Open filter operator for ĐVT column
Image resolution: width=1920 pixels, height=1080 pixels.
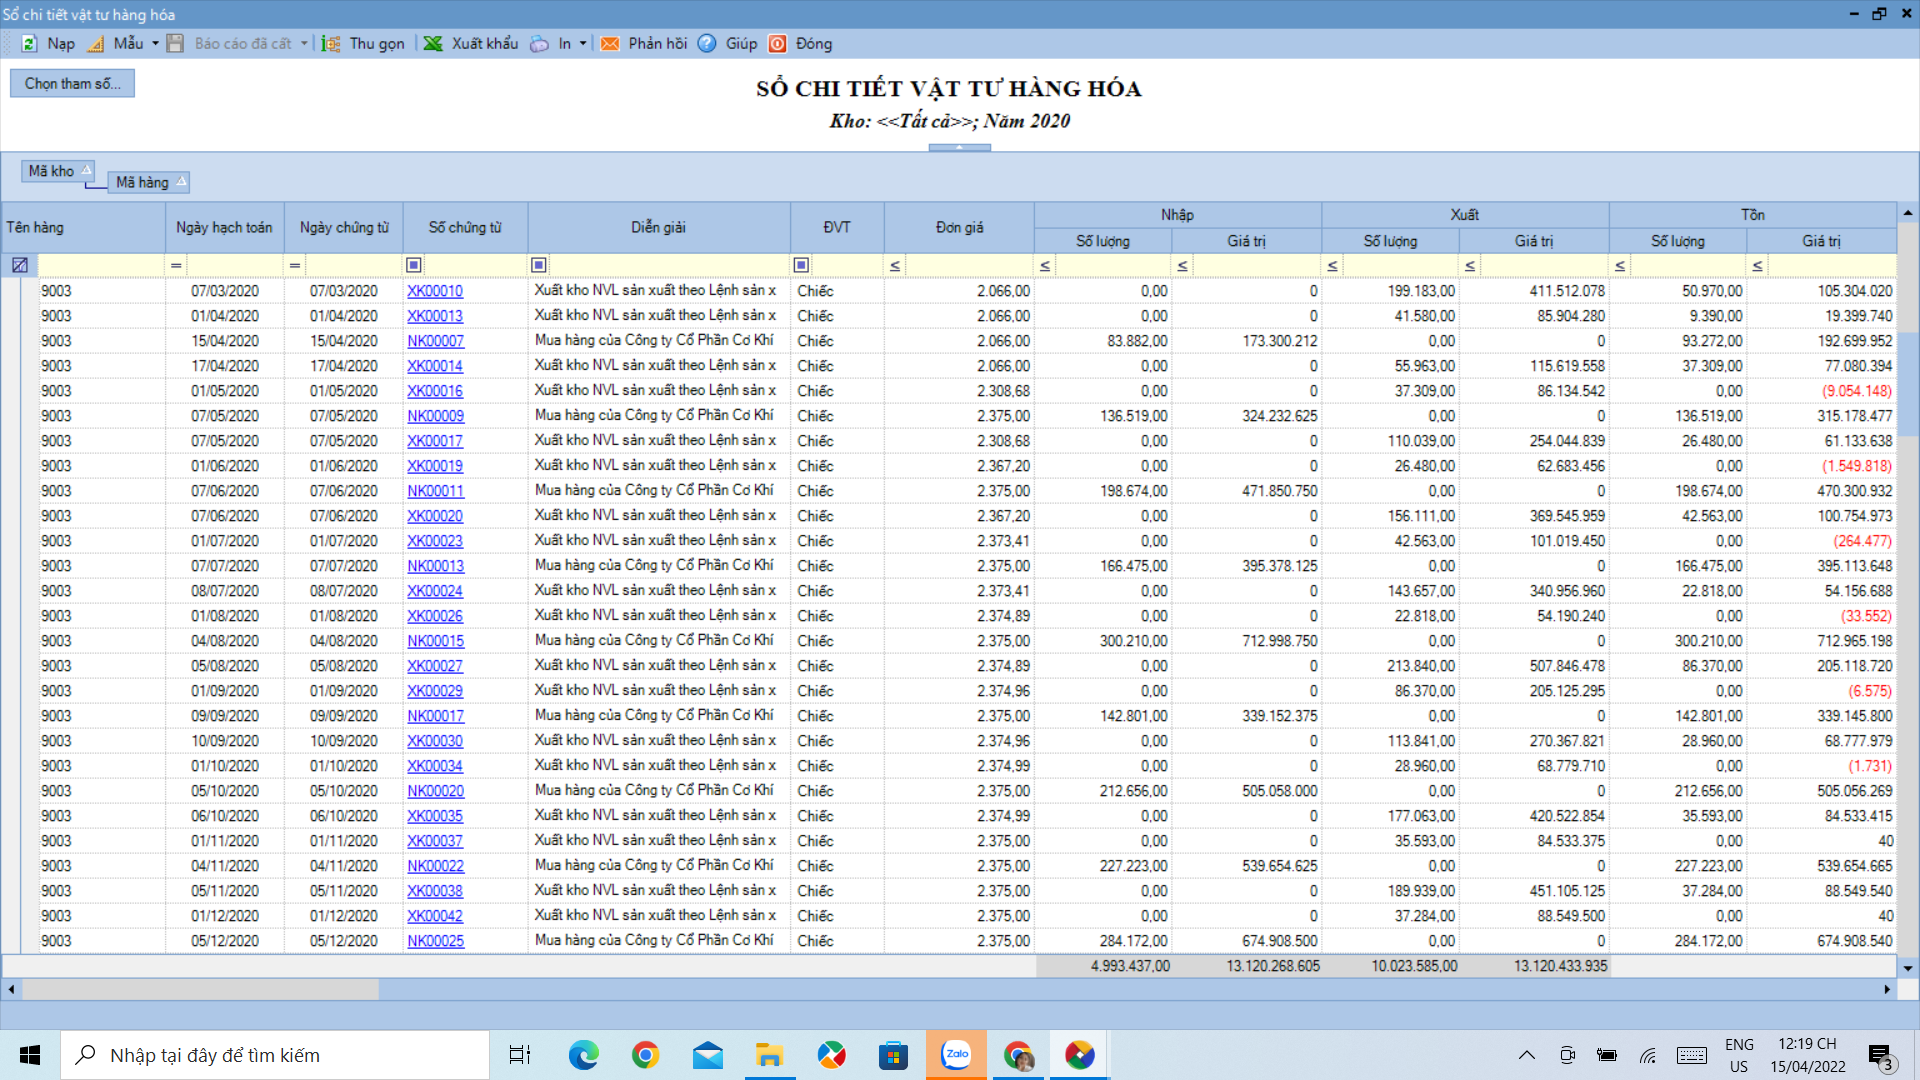tap(801, 265)
